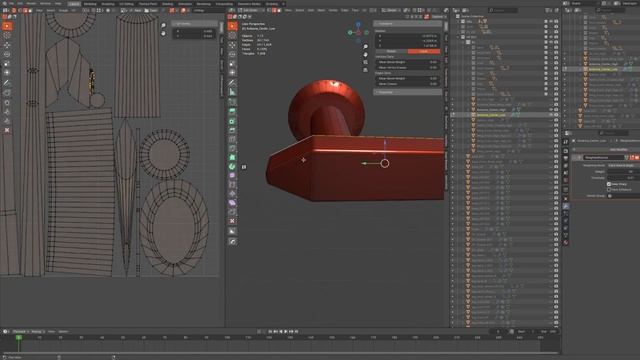Select the Select Box tool in UV editor toolbar

7,26
